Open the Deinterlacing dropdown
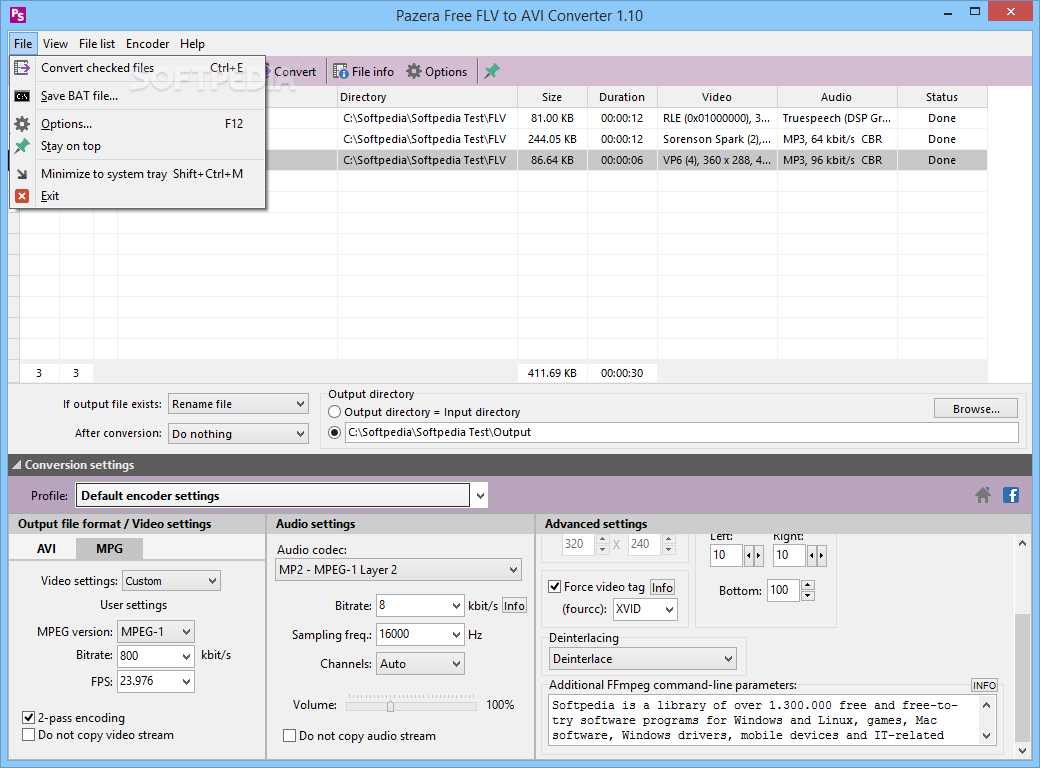Image resolution: width=1040 pixels, height=768 pixels. click(643, 659)
